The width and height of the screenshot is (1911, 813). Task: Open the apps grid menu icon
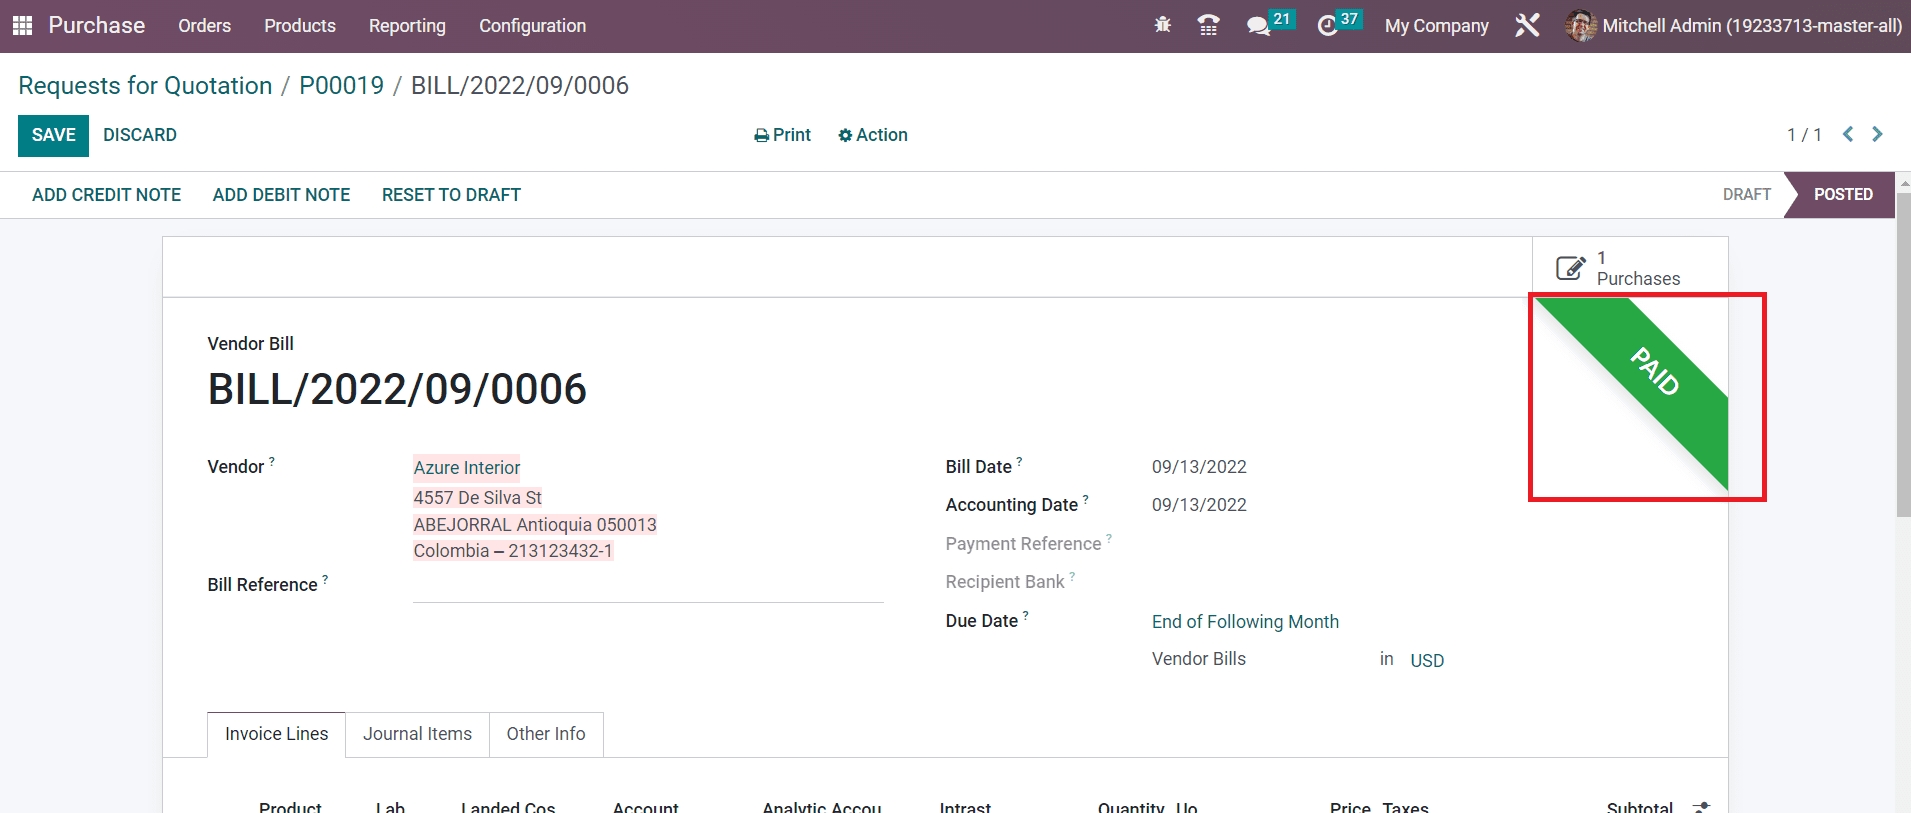tap(22, 25)
